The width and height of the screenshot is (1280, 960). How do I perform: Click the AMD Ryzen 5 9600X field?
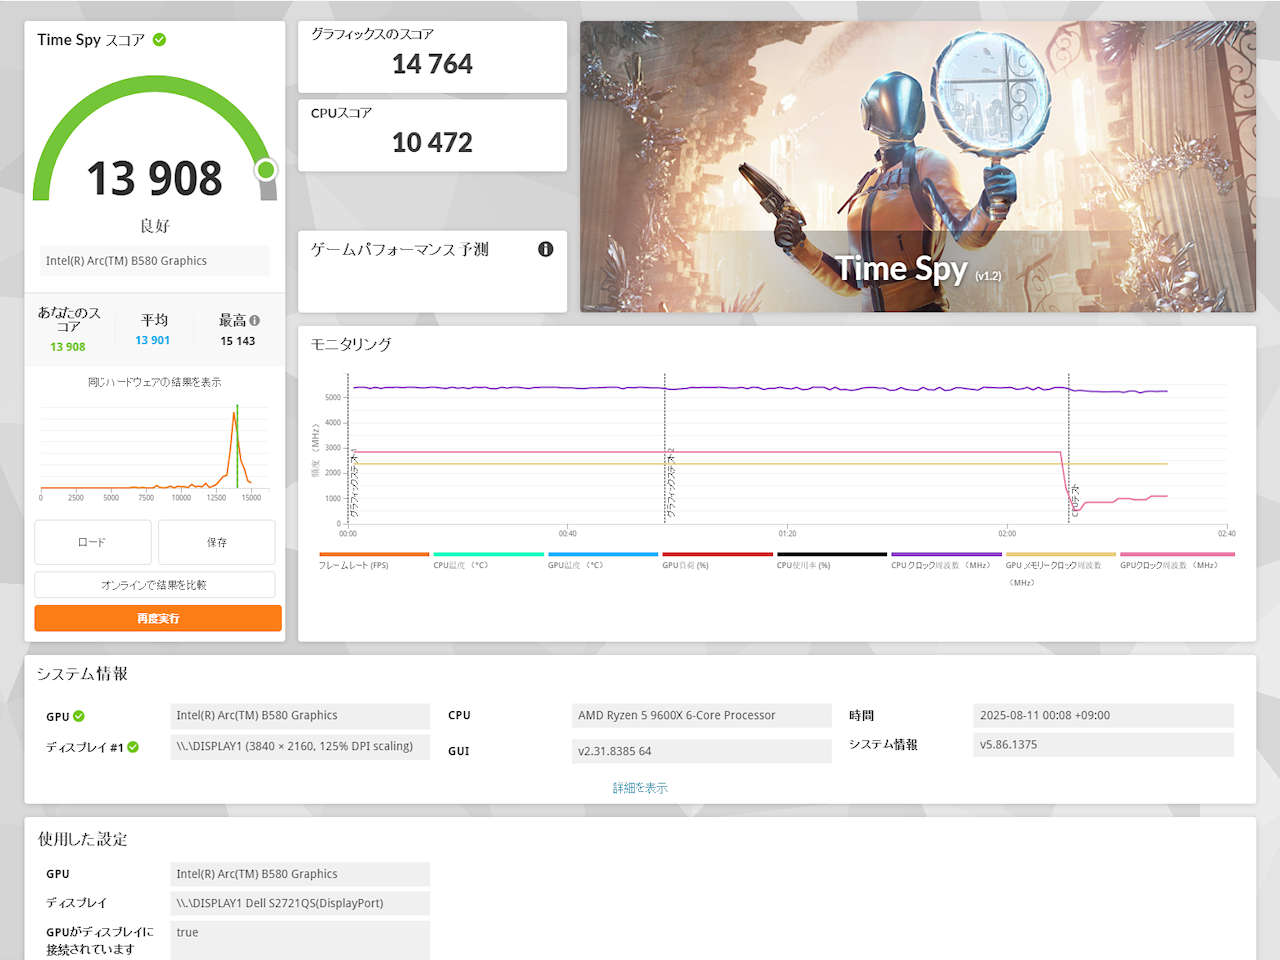(x=702, y=716)
